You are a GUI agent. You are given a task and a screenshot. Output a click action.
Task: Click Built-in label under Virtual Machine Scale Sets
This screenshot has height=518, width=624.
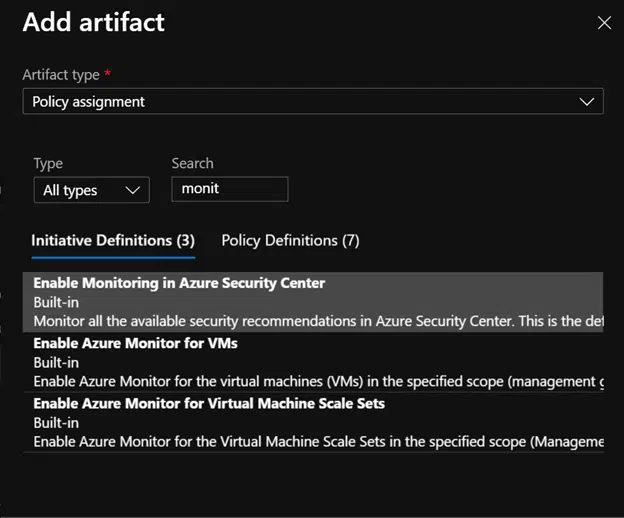click(x=56, y=423)
